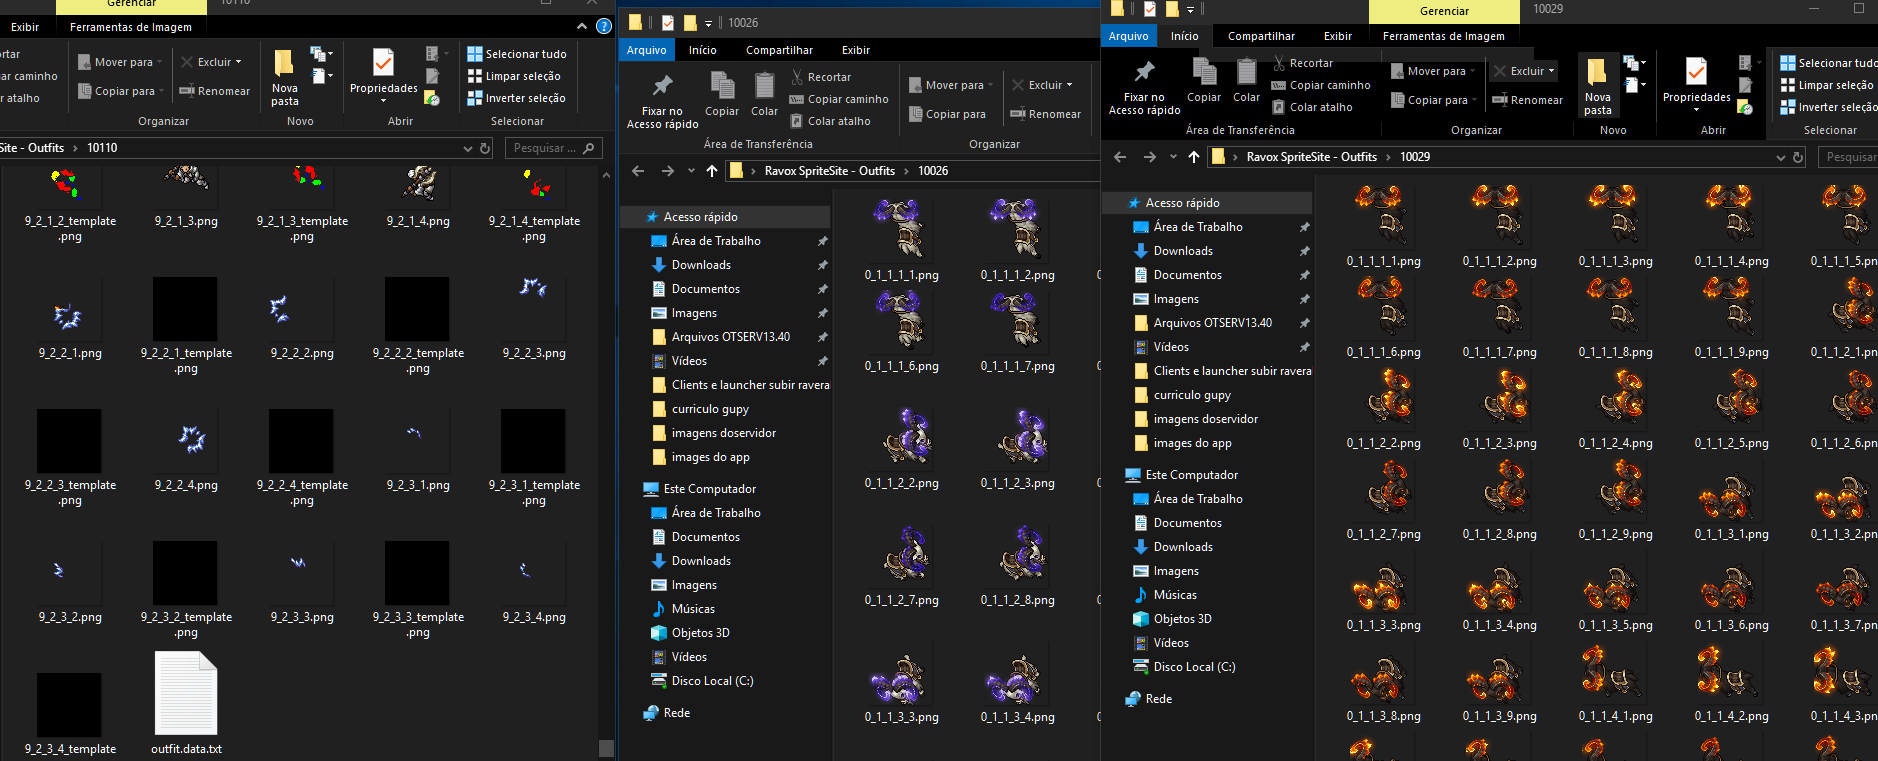Viewport: 1878px width, 761px height.
Task: Open Mover para dropdown in 10026 window
Action: pos(951,85)
